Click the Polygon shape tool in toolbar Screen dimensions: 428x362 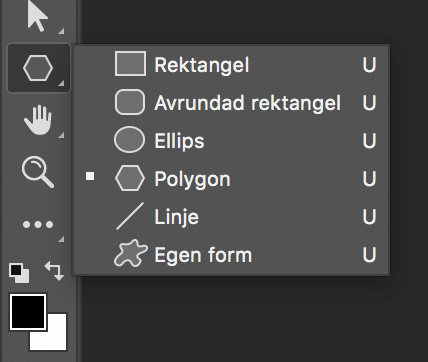38,68
